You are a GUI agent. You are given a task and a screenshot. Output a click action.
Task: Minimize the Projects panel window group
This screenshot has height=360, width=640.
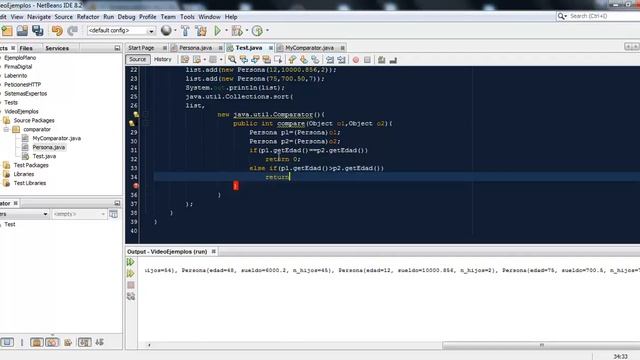[x=117, y=48]
